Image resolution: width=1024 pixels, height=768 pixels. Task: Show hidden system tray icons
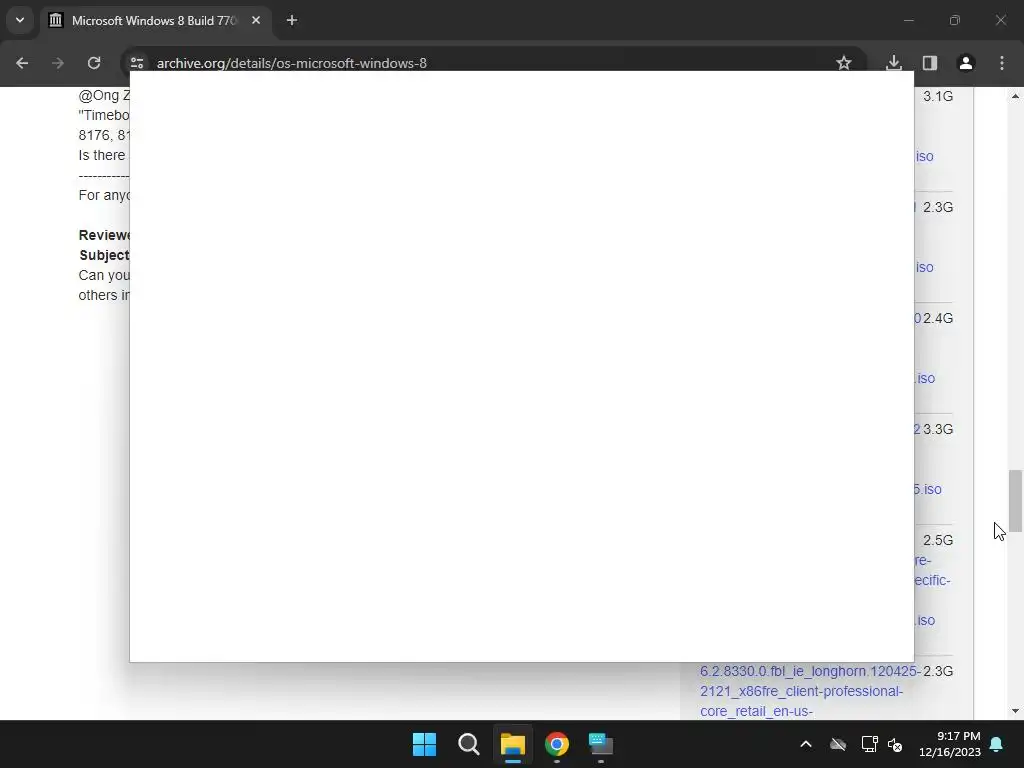[806, 744]
